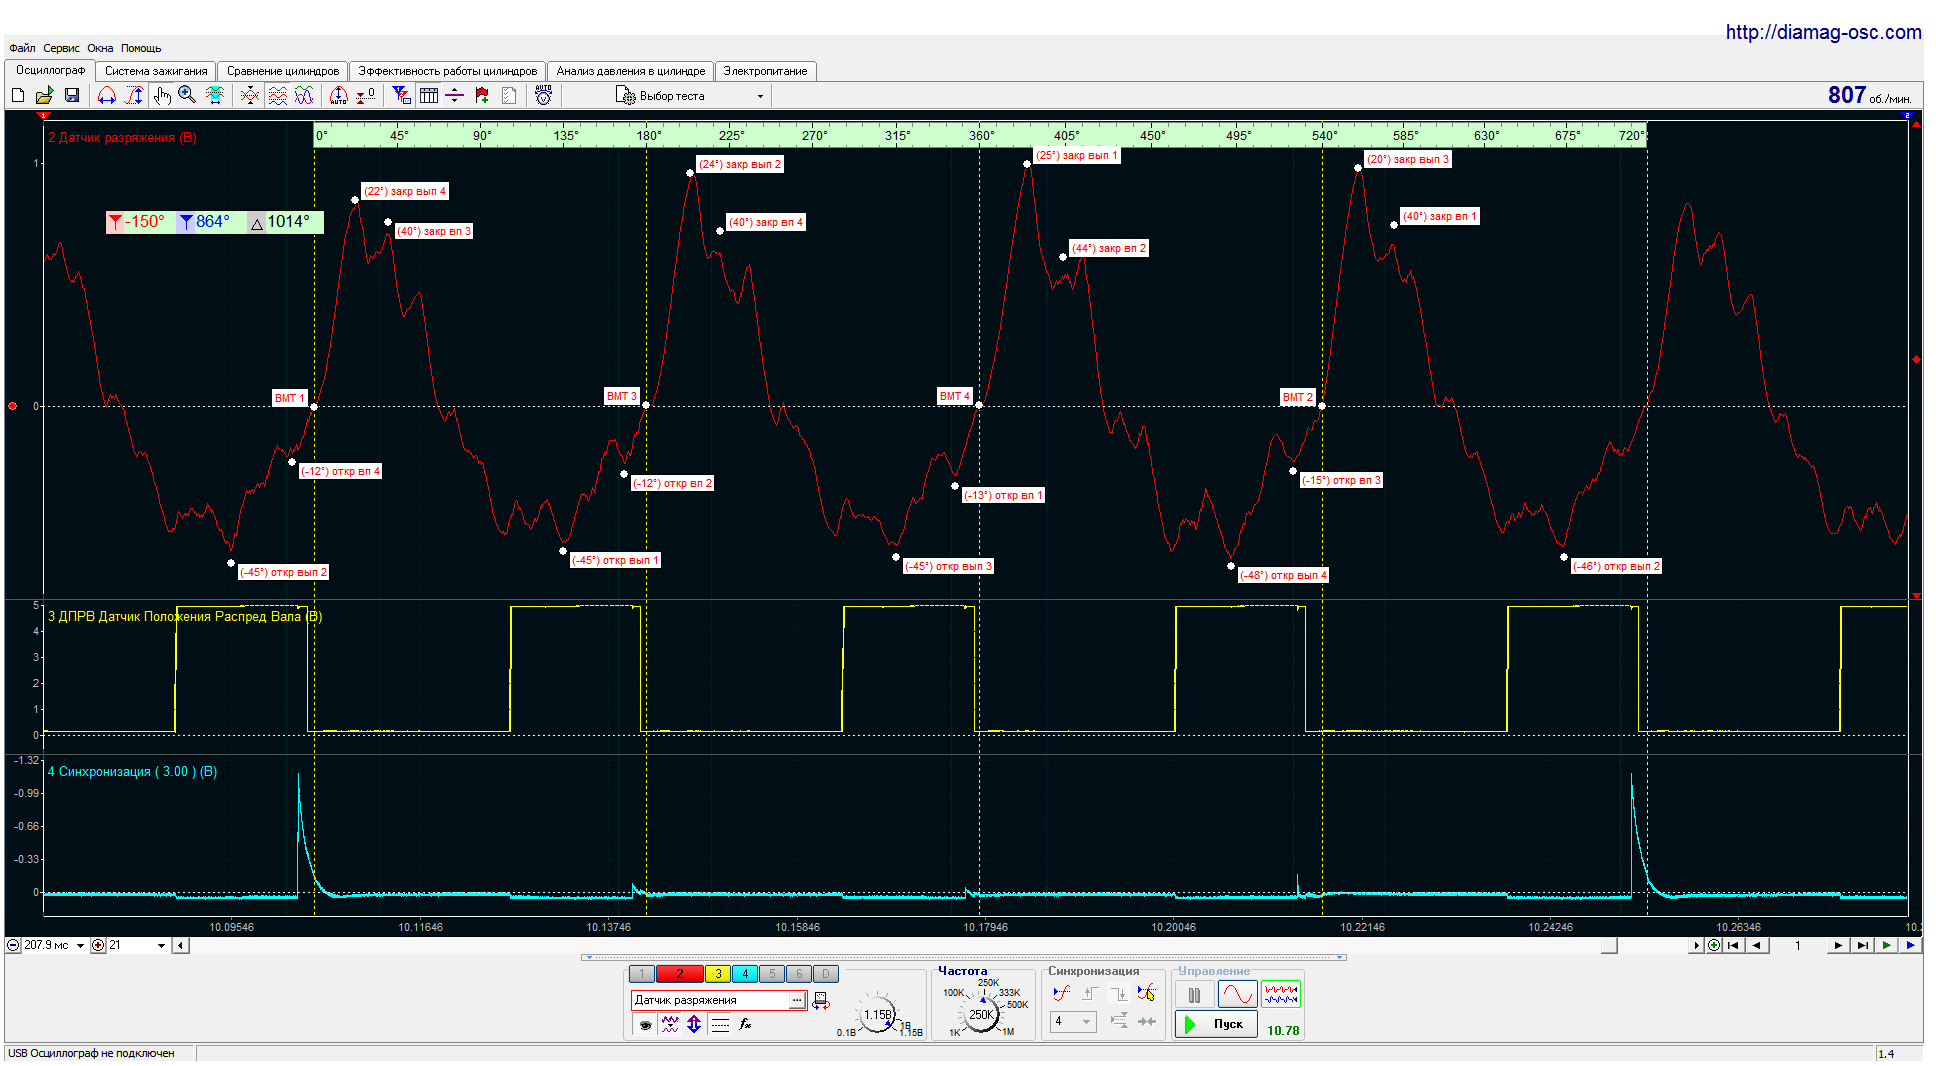Switch to the Сравнение цилиндров tab
The height and width of the screenshot is (1066, 1936).
(283, 71)
